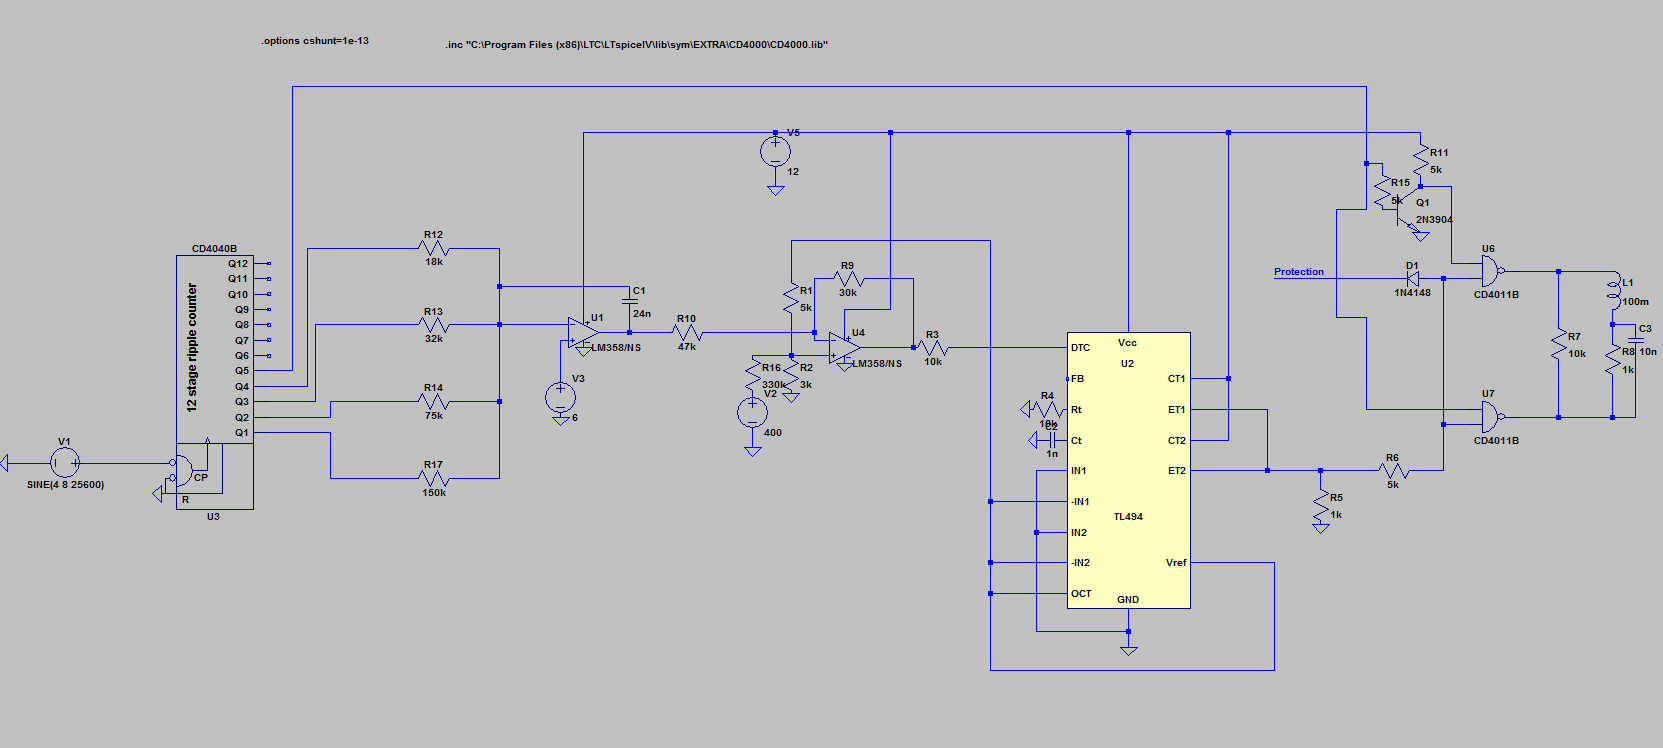This screenshot has width=1663, height=748.
Task: Click the R12 18k resistor
Action: [434, 248]
